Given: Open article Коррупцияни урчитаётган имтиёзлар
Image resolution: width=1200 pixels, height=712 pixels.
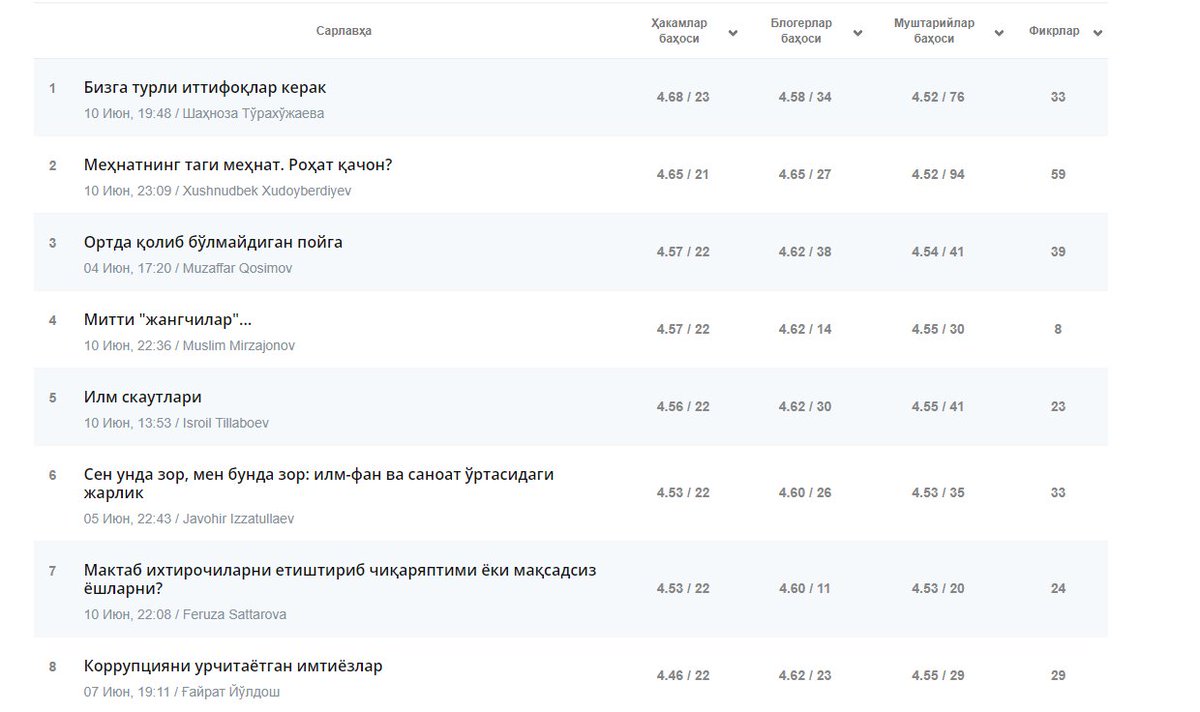Looking at the screenshot, I should click(x=233, y=666).
